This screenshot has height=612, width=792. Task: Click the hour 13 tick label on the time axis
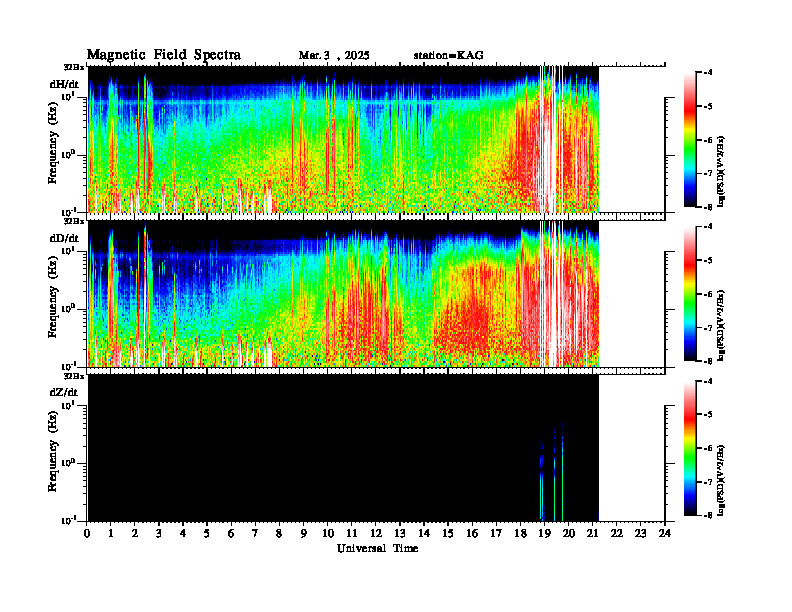pos(400,533)
